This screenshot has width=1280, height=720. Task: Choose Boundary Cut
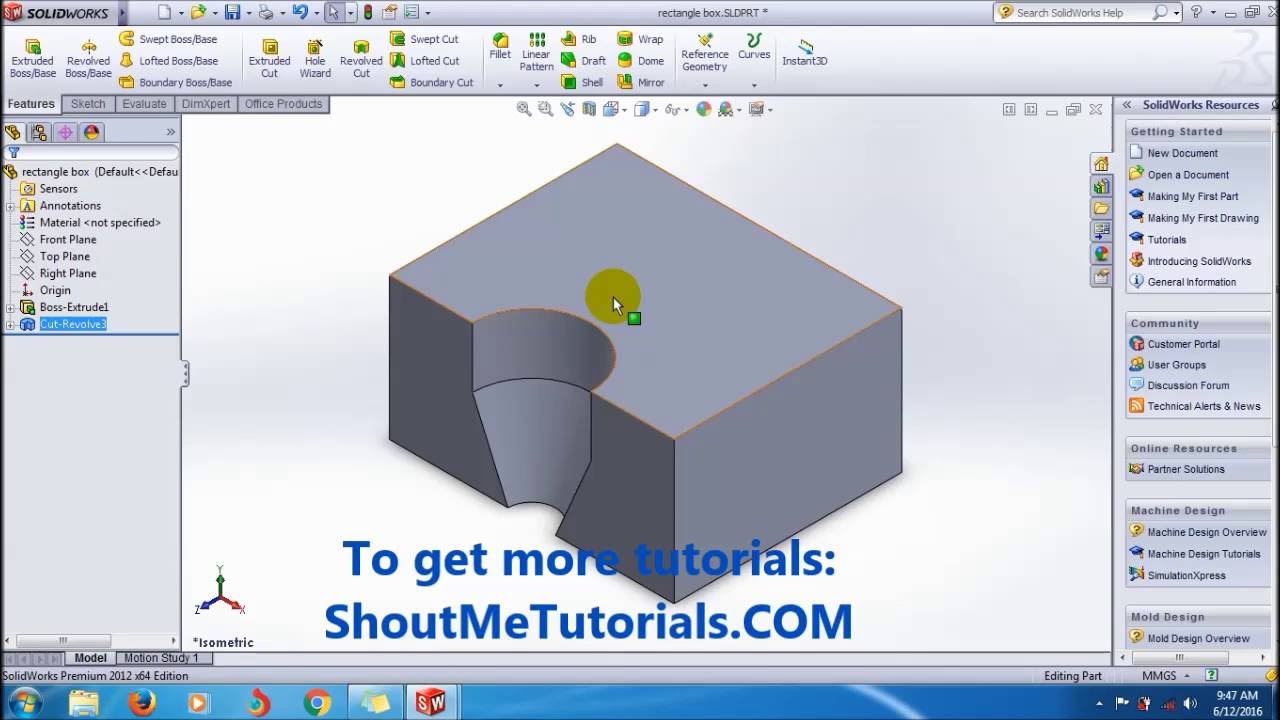click(431, 83)
